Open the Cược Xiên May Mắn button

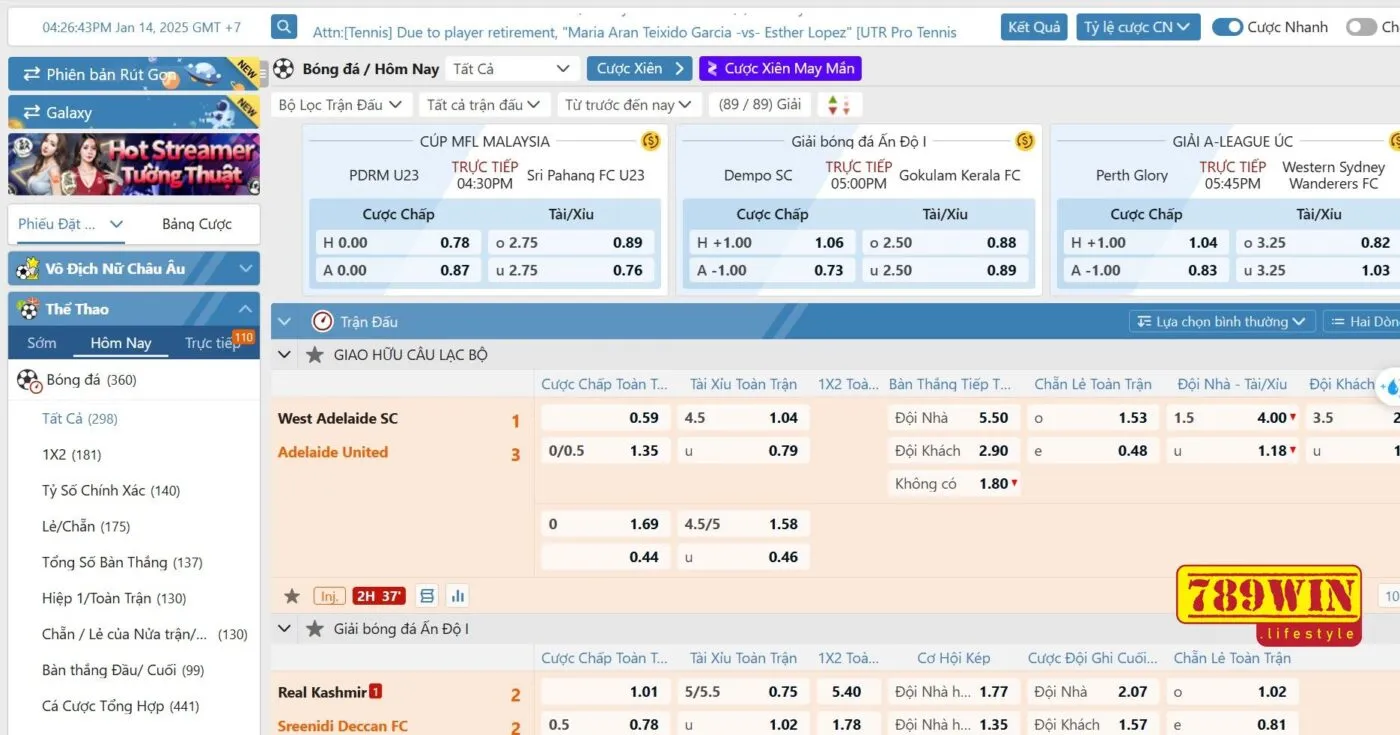[780, 69]
